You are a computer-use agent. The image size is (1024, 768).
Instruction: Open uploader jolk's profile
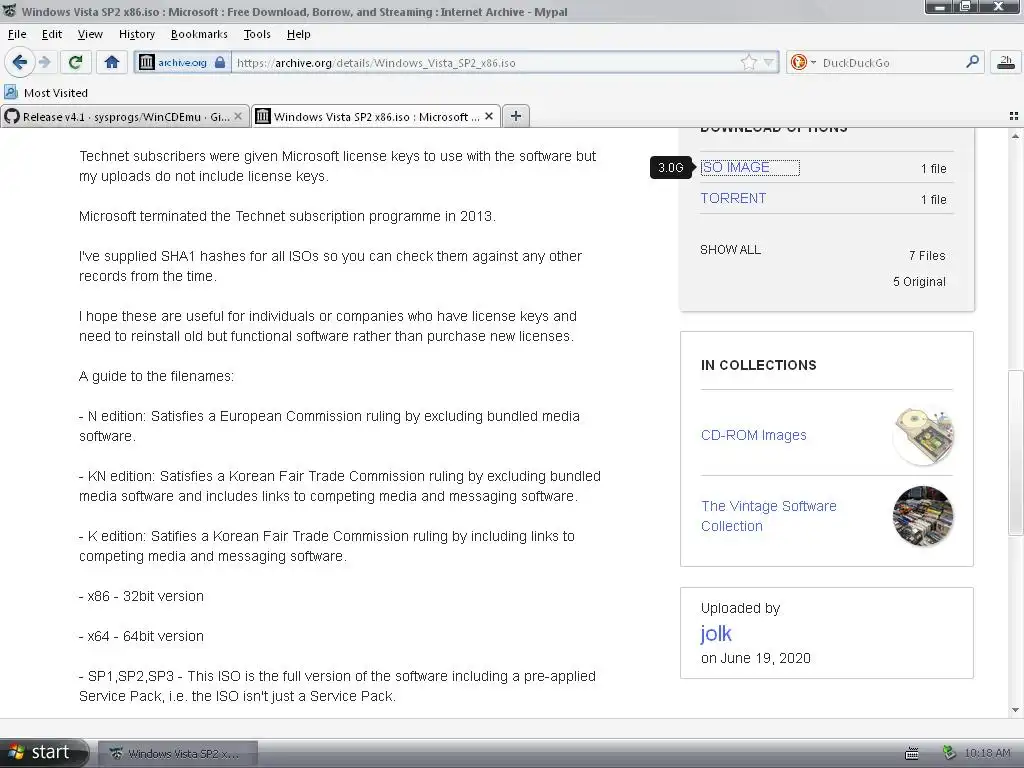716,633
